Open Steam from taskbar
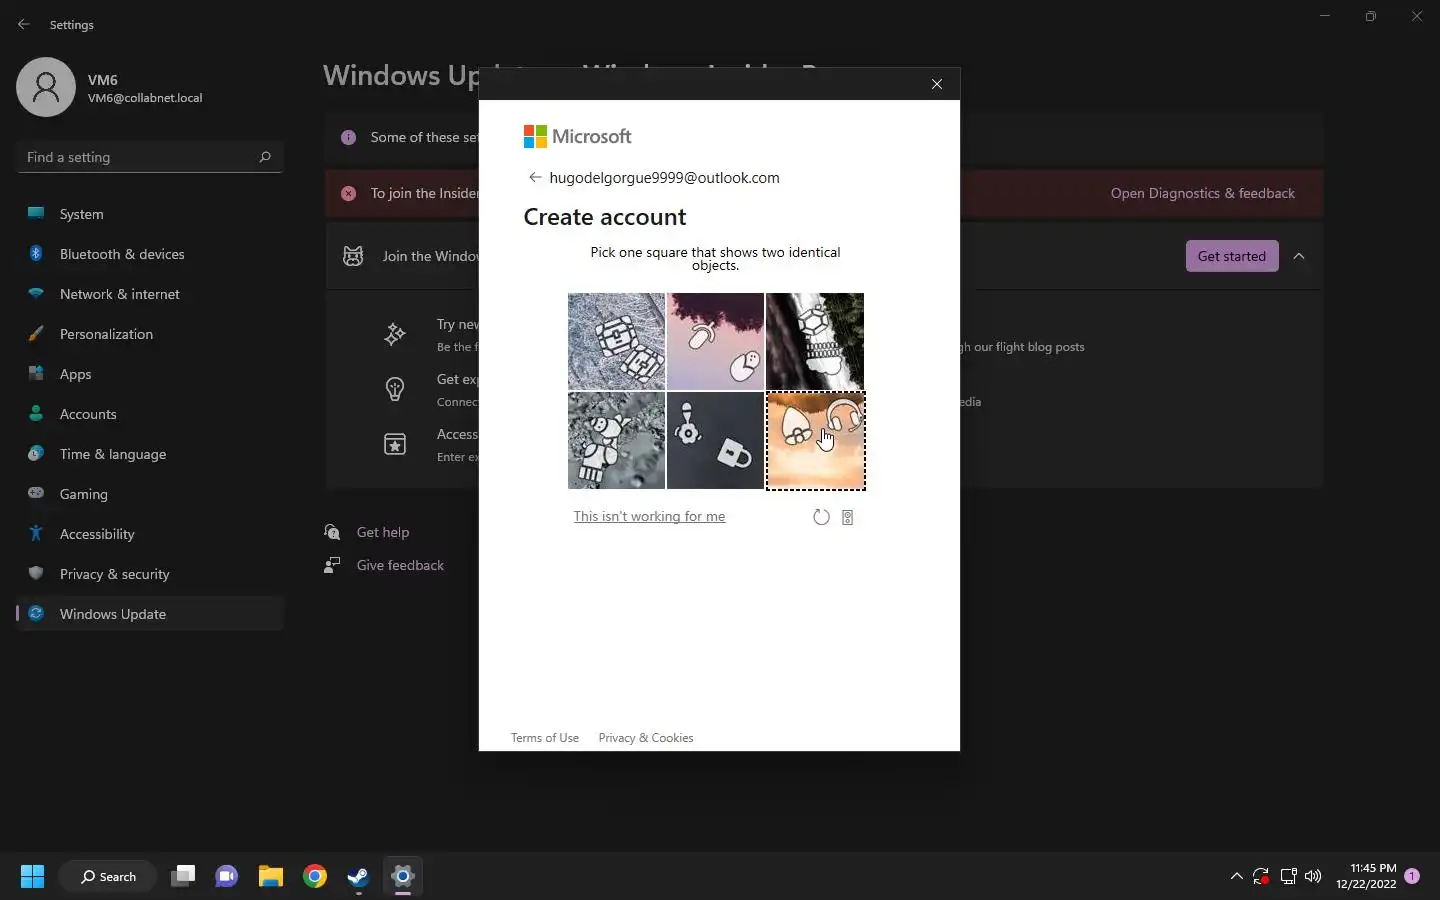 (359, 877)
